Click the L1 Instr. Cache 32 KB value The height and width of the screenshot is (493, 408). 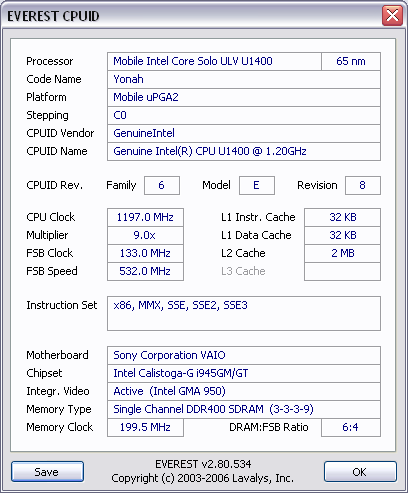(342, 217)
